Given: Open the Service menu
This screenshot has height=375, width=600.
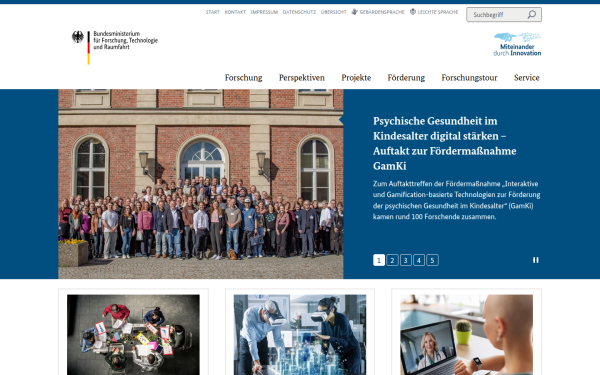Looking at the screenshot, I should click(527, 78).
